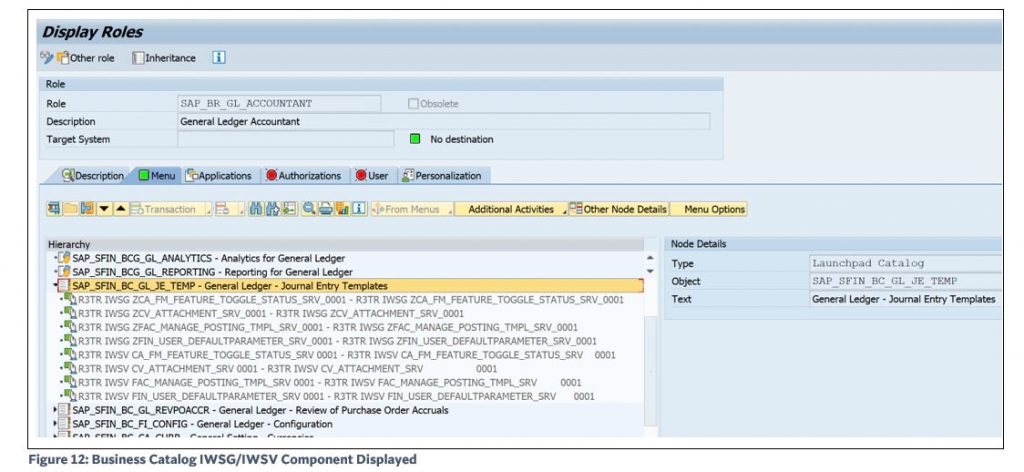1024x472 pixels.
Task: Select SAP_SFIN_BC_GL_JE_TEMP Journal Entry Templates node
Action: [x=230, y=286]
